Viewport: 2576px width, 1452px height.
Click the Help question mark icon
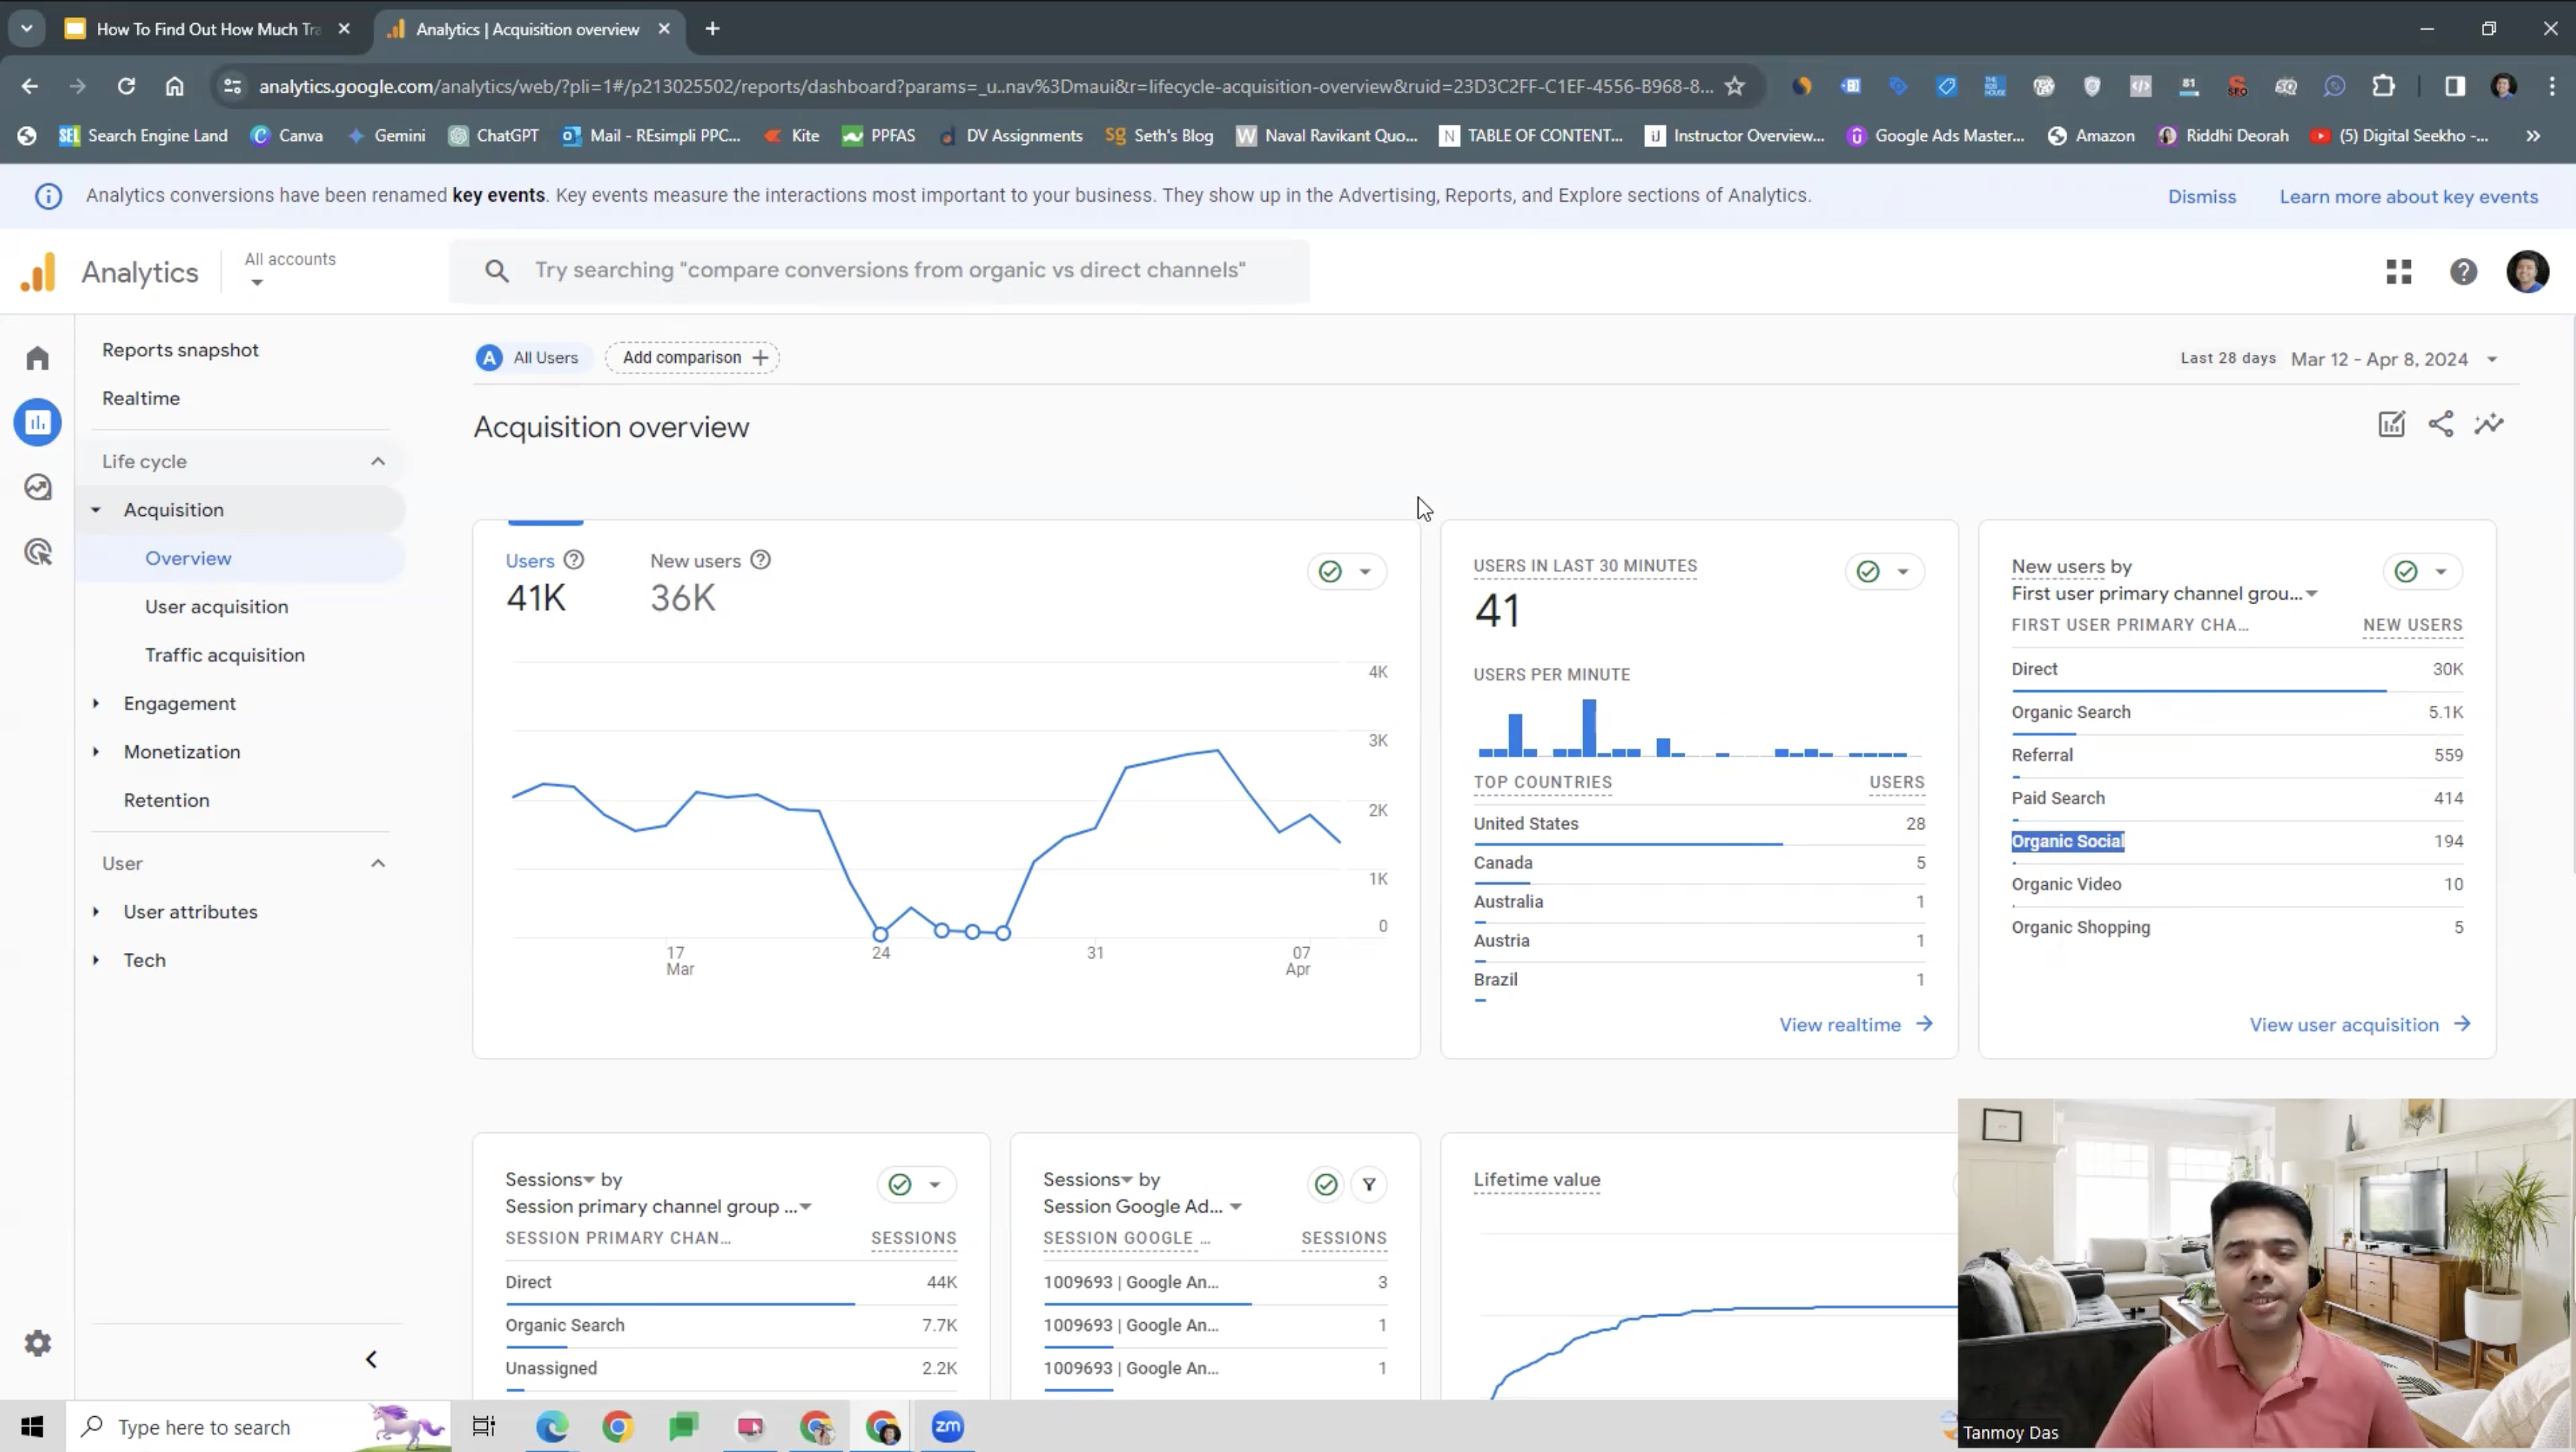[x=2463, y=272]
